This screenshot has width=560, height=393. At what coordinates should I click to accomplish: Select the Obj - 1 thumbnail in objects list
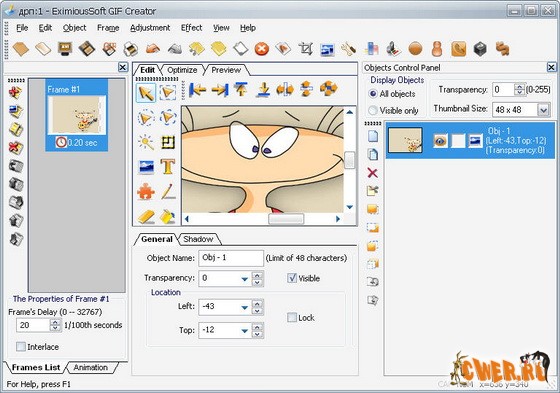405,140
